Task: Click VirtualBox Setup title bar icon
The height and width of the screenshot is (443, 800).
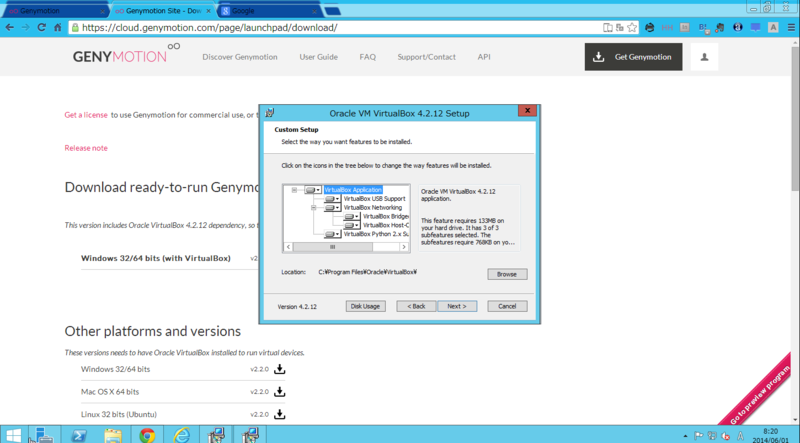Action: pyautogui.click(x=270, y=113)
